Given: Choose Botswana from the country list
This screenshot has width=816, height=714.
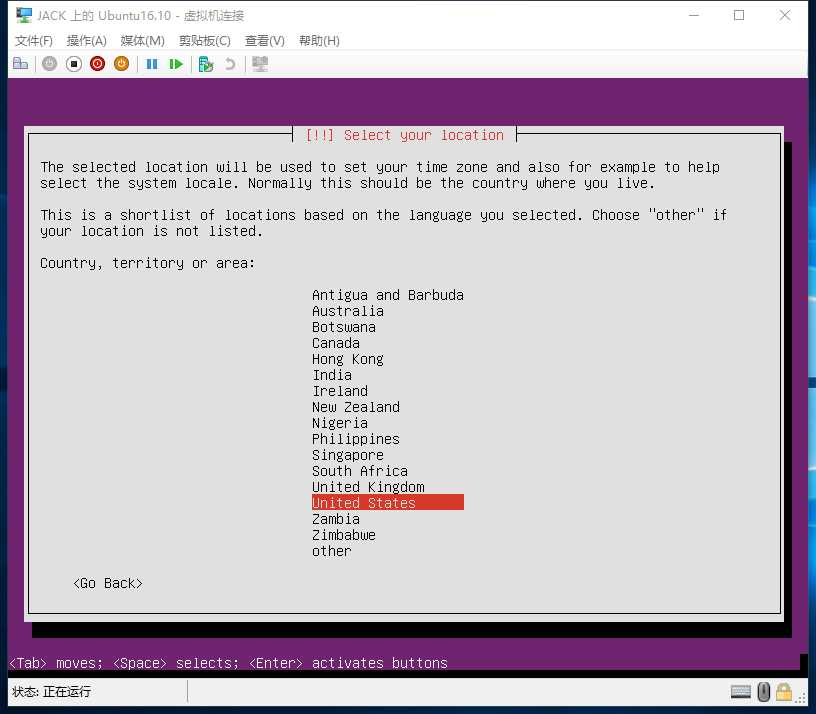Looking at the screenshot, I should [388, 327].
